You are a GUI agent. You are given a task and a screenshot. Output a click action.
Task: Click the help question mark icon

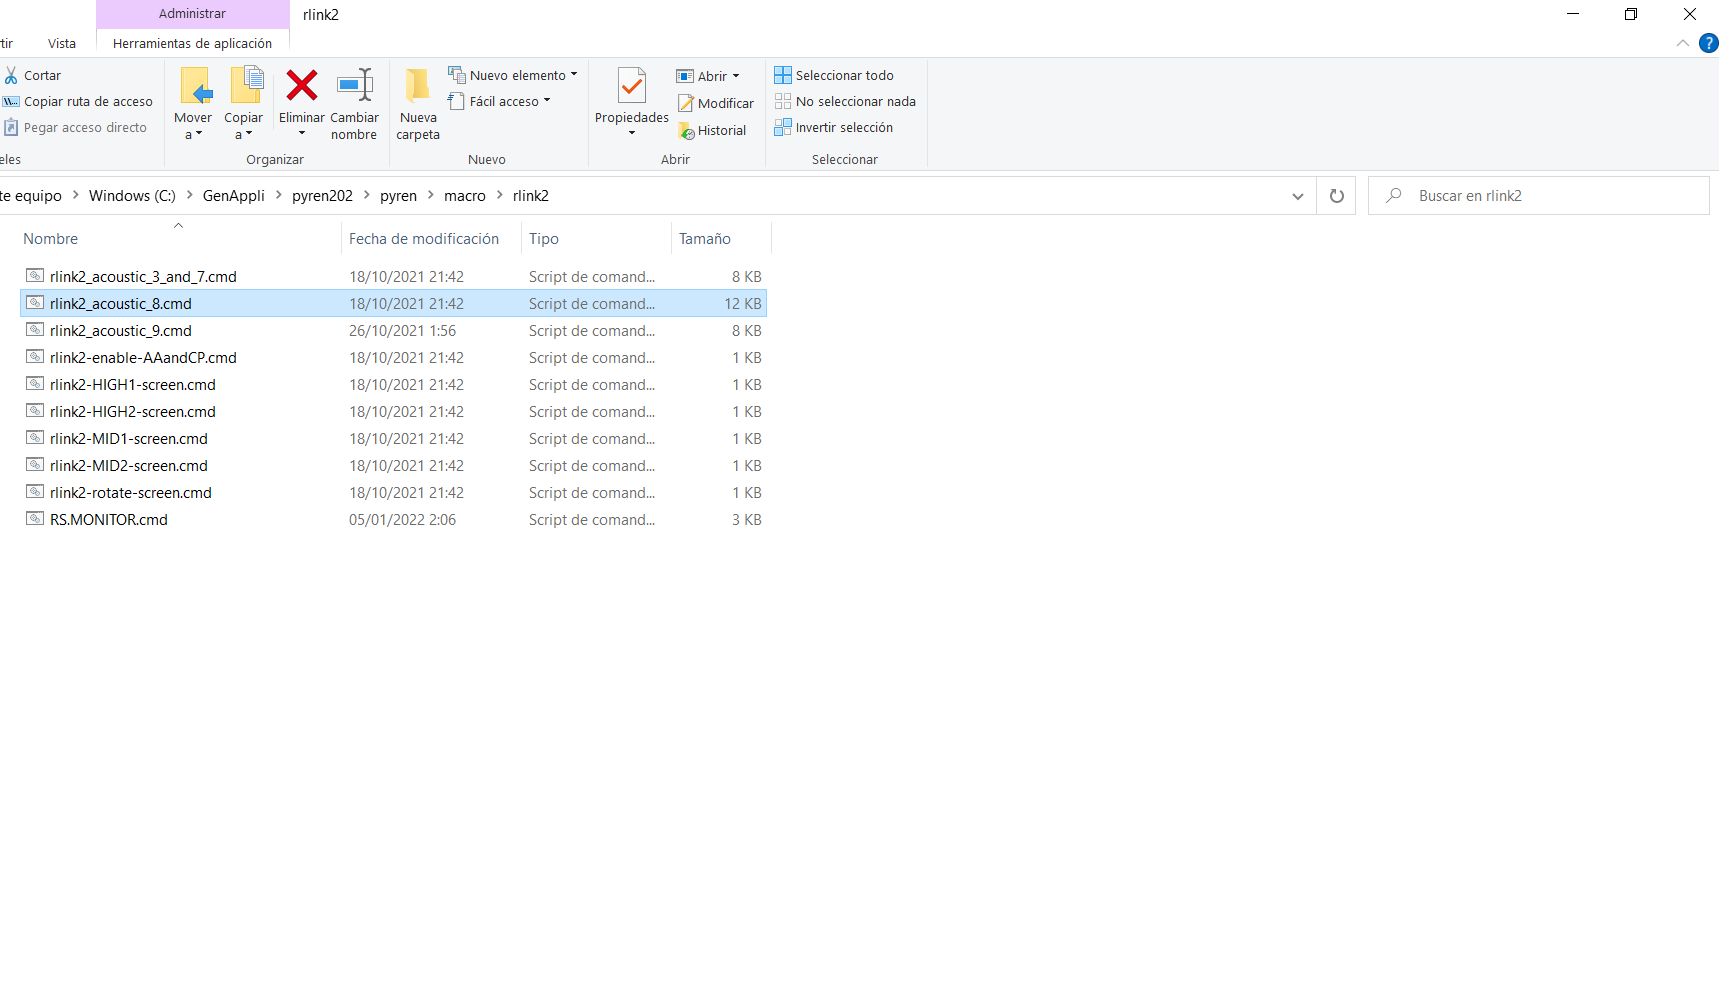click(1708, 43)
